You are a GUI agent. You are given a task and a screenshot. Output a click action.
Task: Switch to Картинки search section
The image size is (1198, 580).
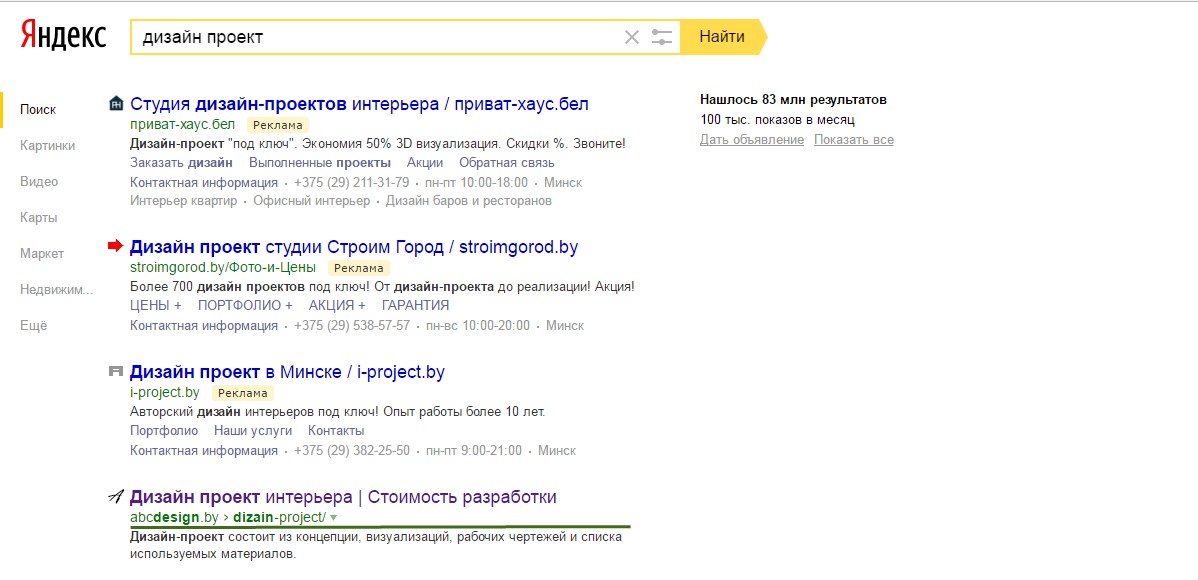pos(47,145)
